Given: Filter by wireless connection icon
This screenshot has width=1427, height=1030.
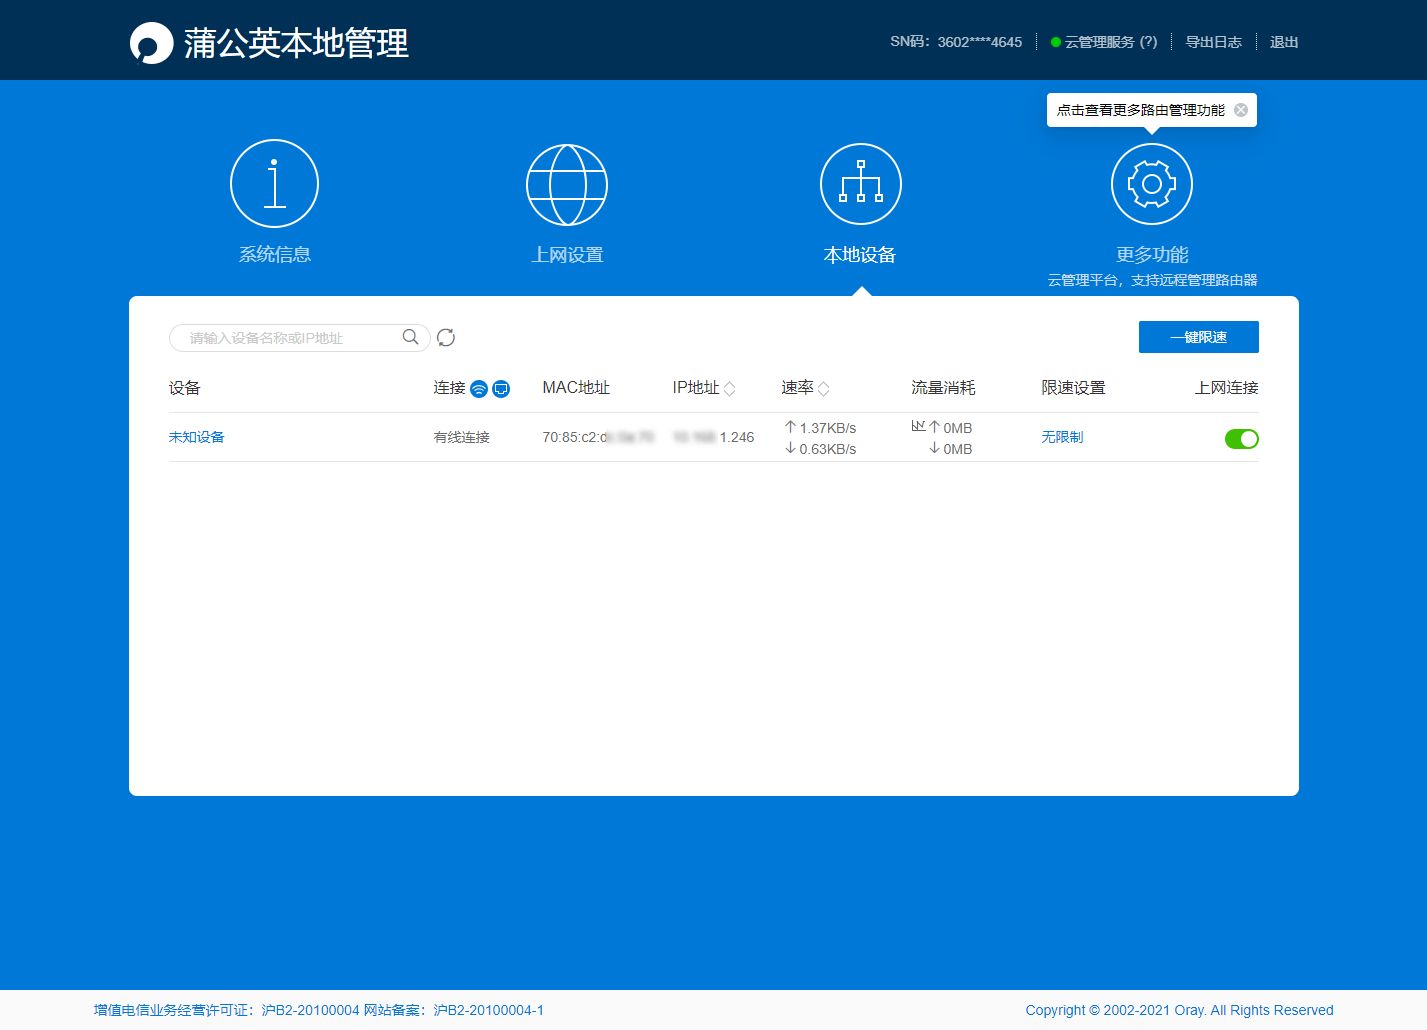Looking at the screenshot, I should pyautogui.click(x=479, y=389).
